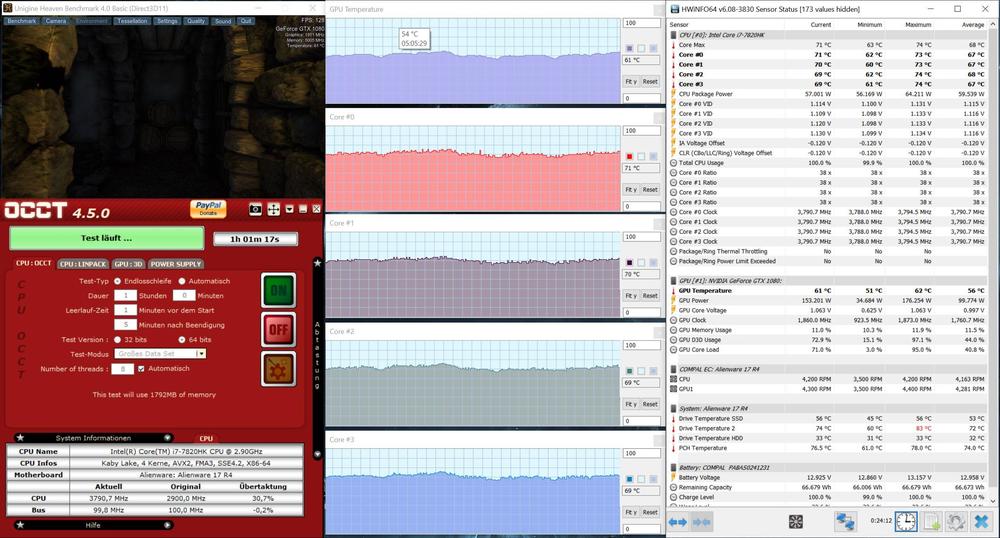Select the 32 bits test version
Screen dimensions: 1000x538
point(119,339)
